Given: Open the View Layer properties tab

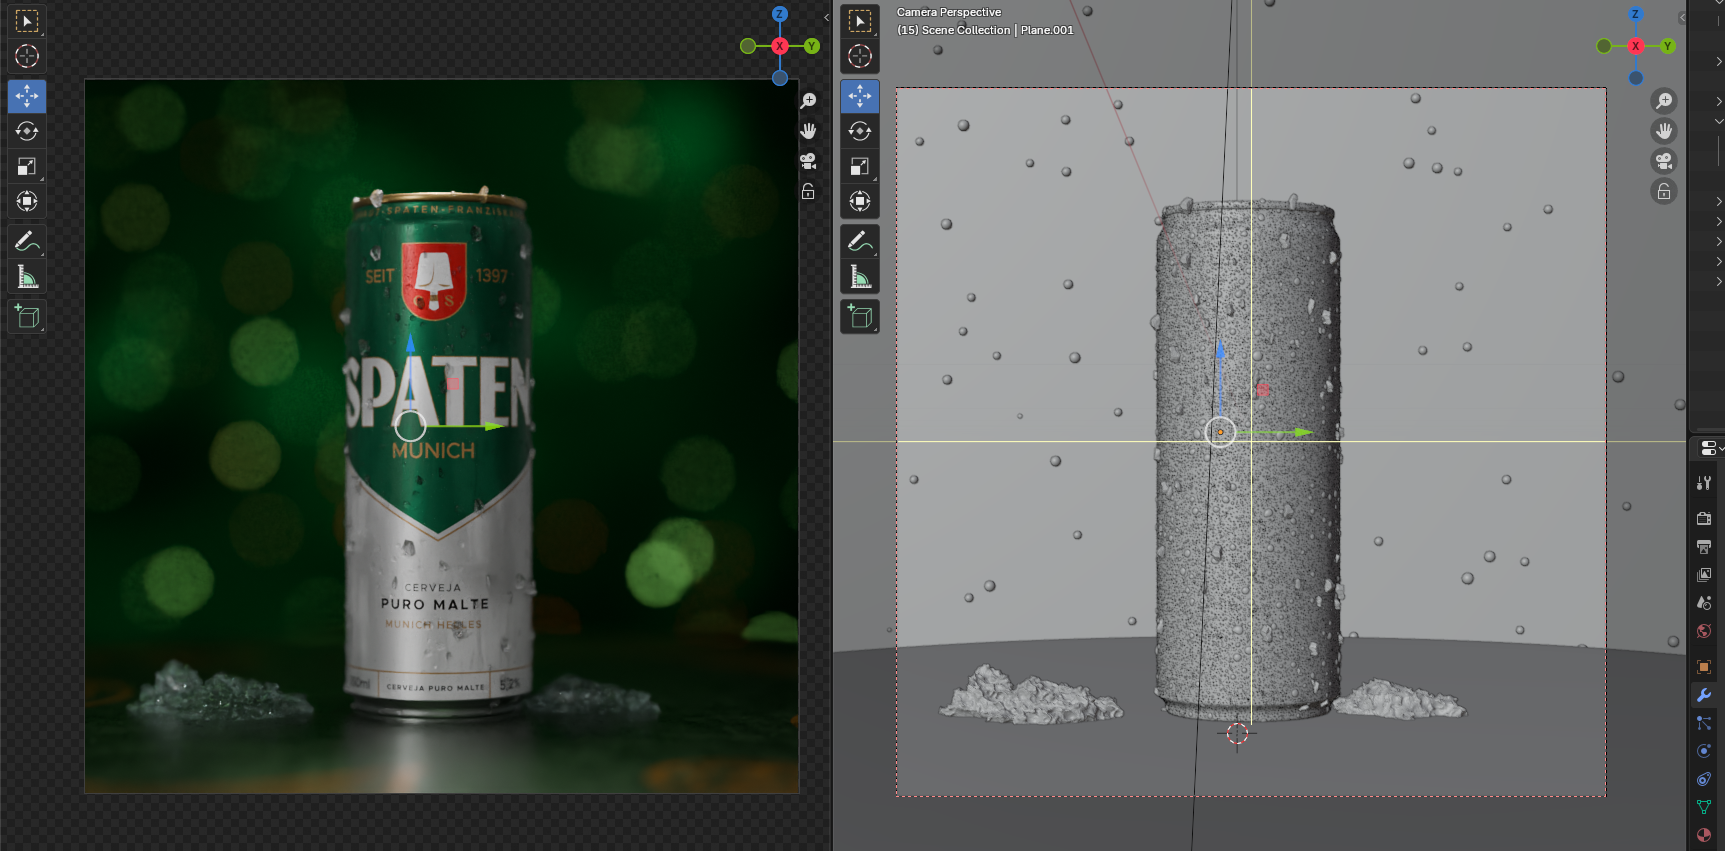Looking at the screenshot, I should (x=1704, y=574).
